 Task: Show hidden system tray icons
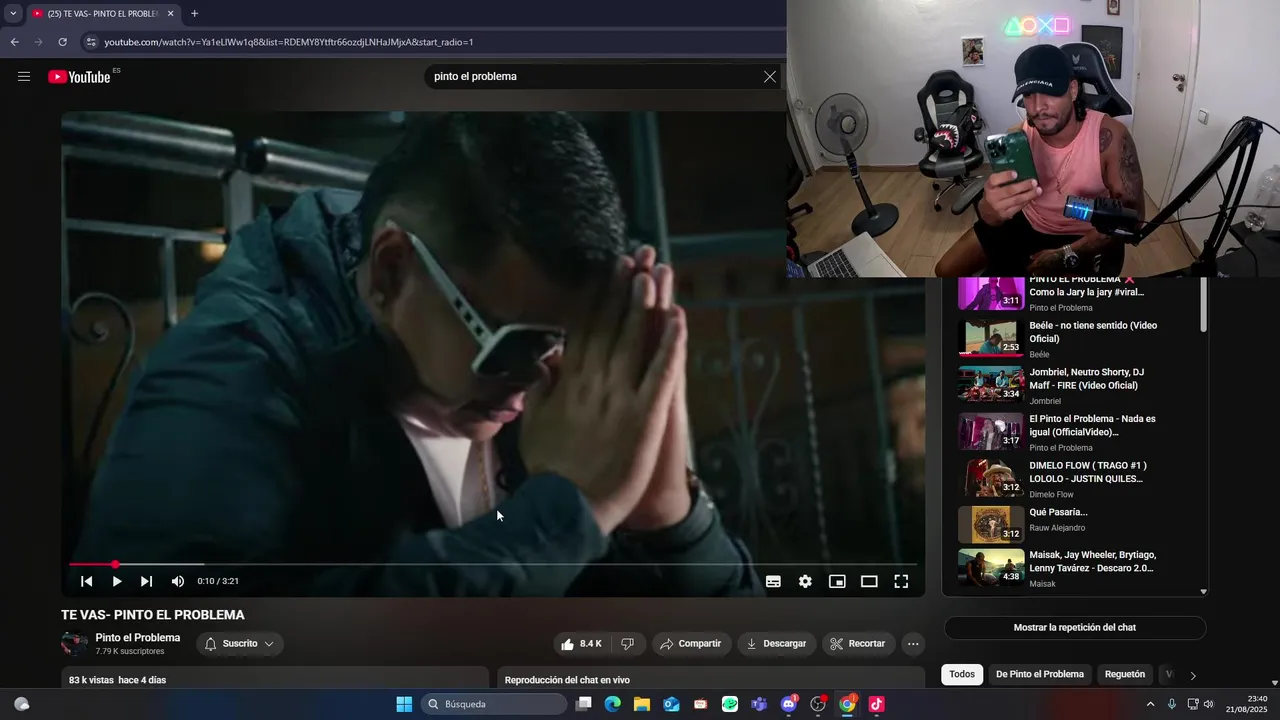tap(1150, 704)
